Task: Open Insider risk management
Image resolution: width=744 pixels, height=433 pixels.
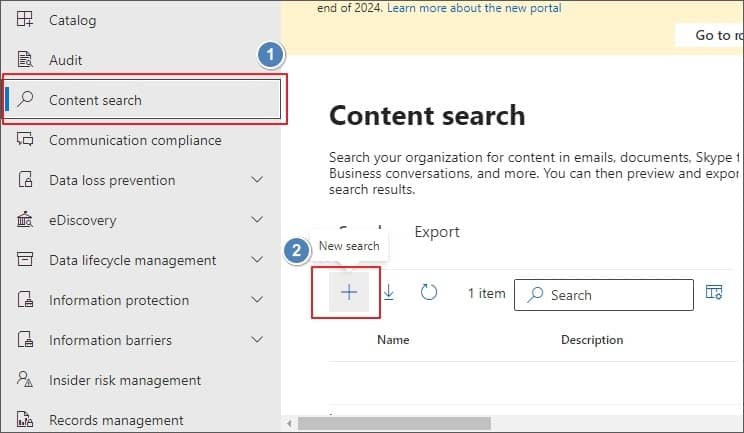Action: (x=125, y=380)
